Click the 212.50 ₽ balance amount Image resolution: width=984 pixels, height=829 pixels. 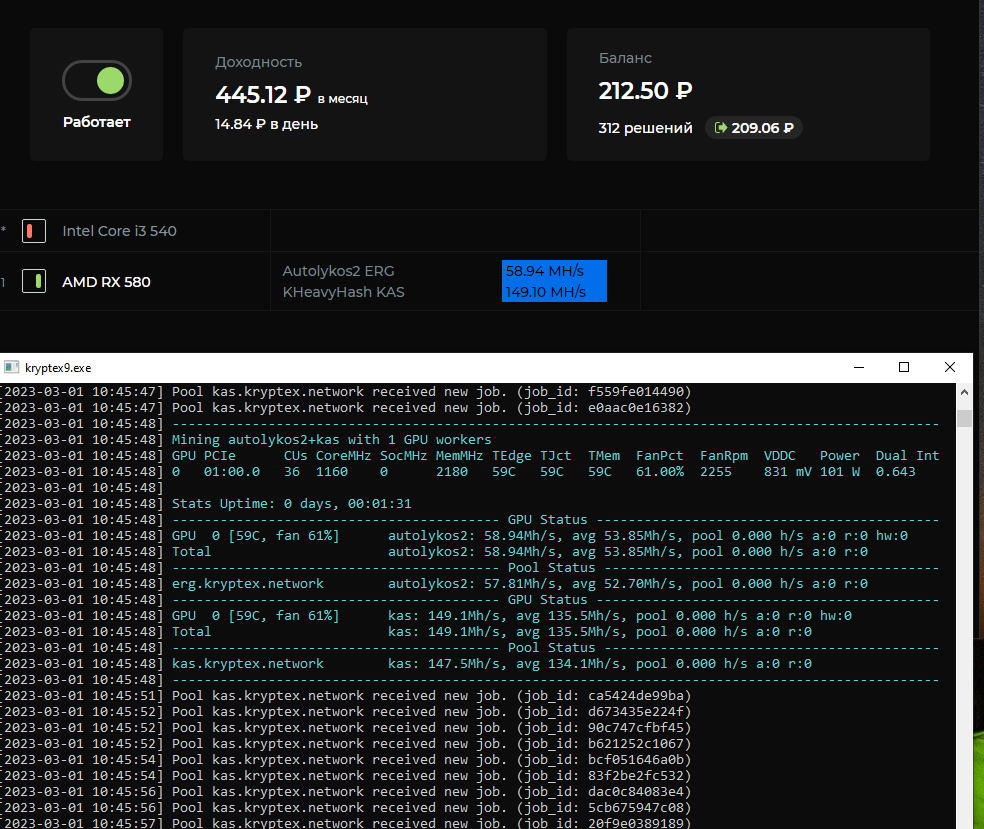[645, 91]
